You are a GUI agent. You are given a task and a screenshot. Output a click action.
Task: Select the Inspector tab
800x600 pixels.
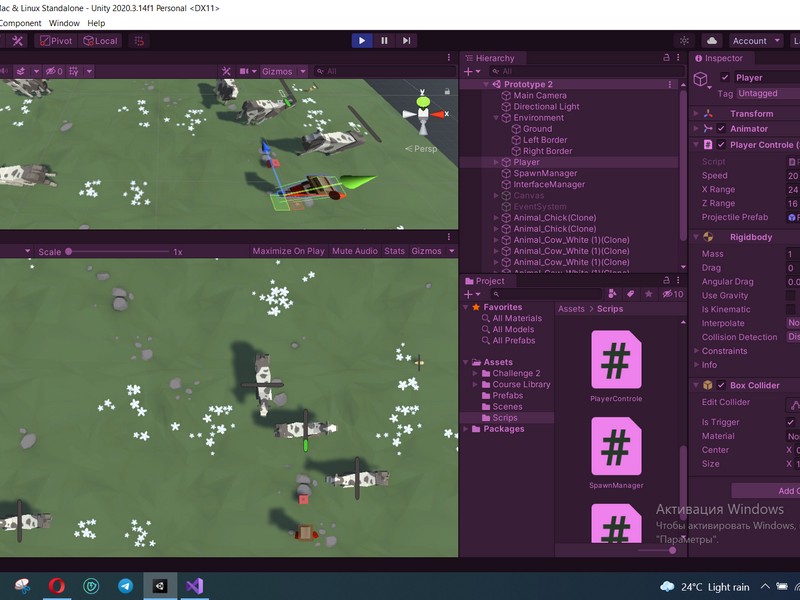pyautogui.click(x=719, y=58)
